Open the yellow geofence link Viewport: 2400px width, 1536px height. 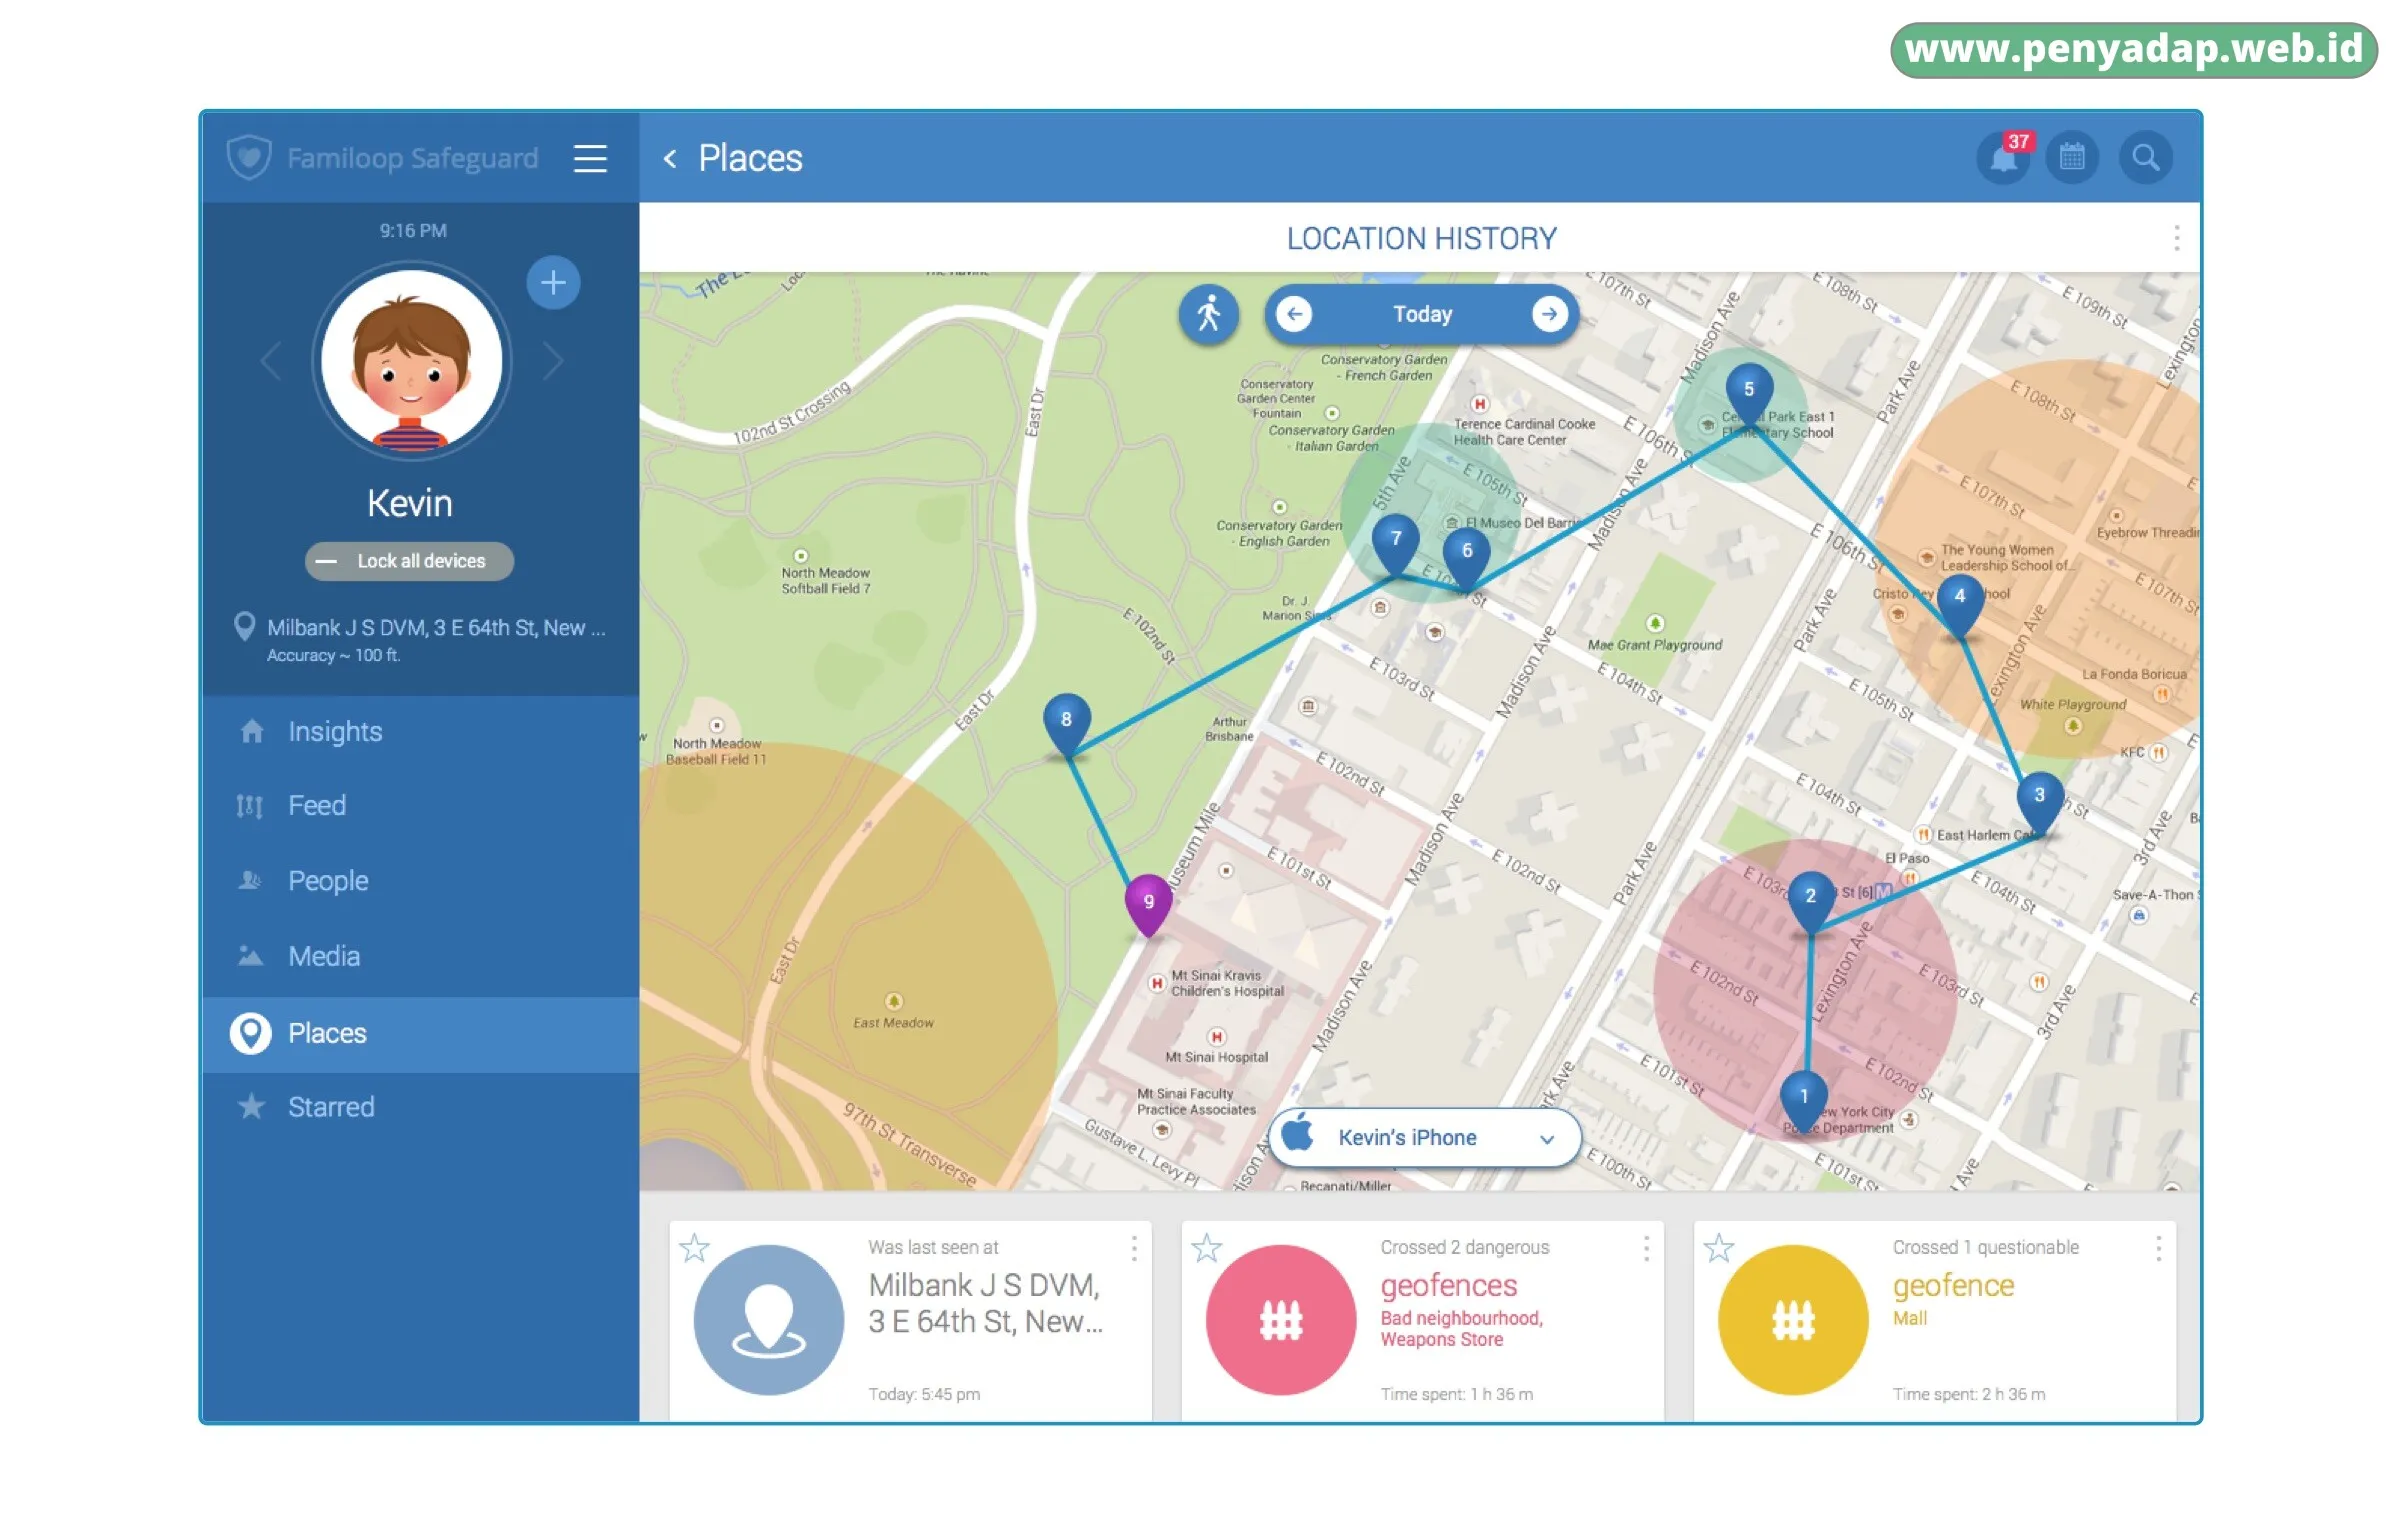click(1953, 1286)
